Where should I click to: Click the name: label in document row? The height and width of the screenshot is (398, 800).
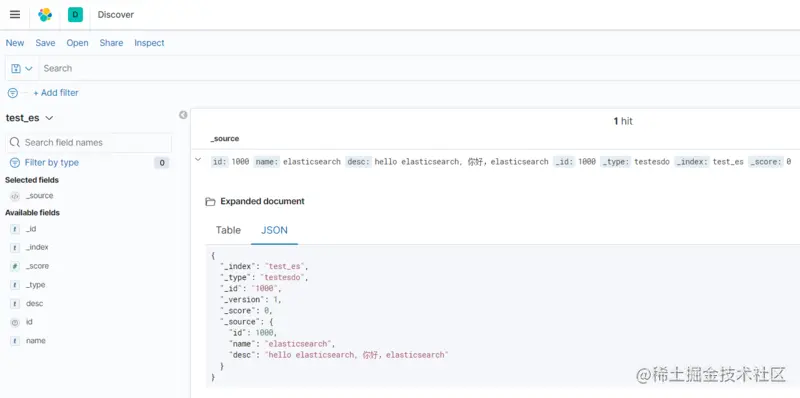pyautogui.click(x=267, y=162)
